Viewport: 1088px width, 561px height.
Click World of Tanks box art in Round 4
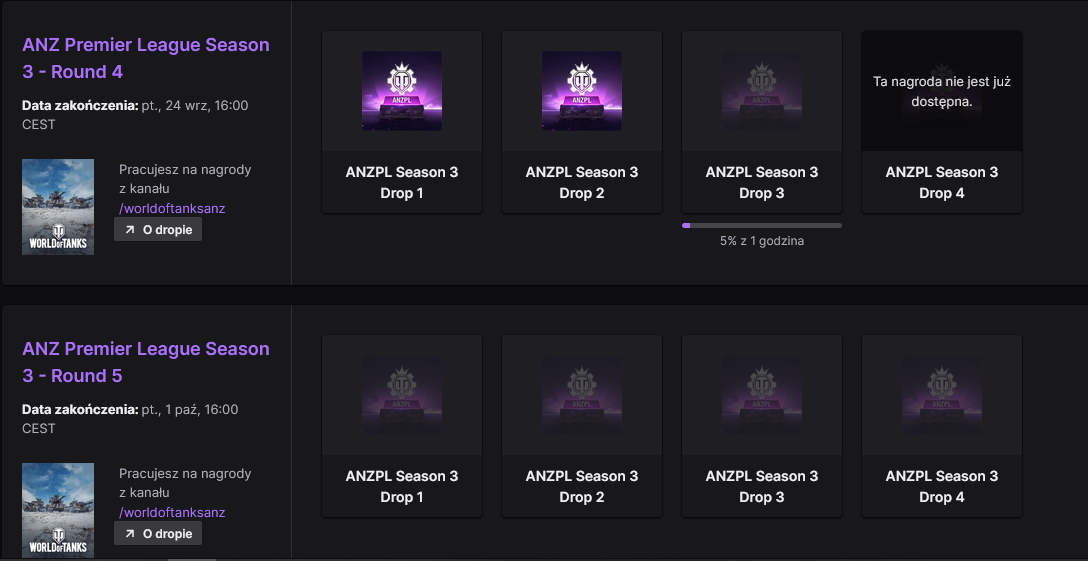pyautogui.click(x=58, y=207)
